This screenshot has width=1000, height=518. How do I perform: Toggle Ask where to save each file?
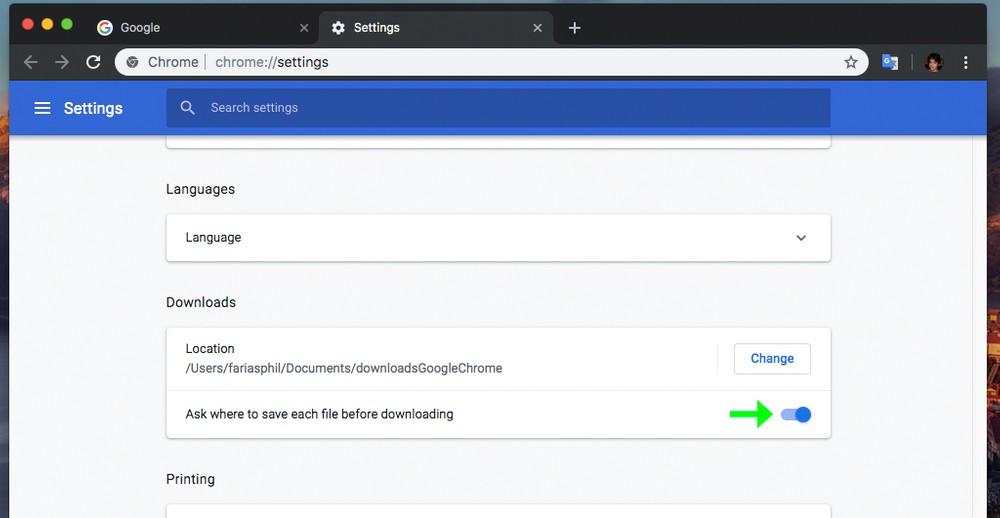click(x=796, y=414)
